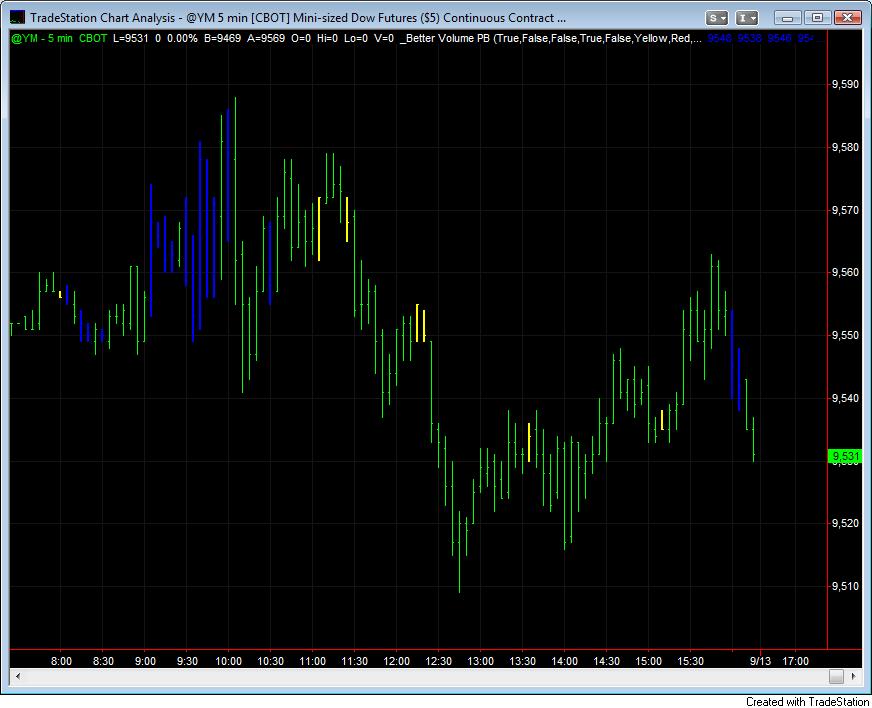The width and height of the screenshot is (872, 708).
Task: Open the I interval-link dropdown in title bar
Action: [747, 18]
